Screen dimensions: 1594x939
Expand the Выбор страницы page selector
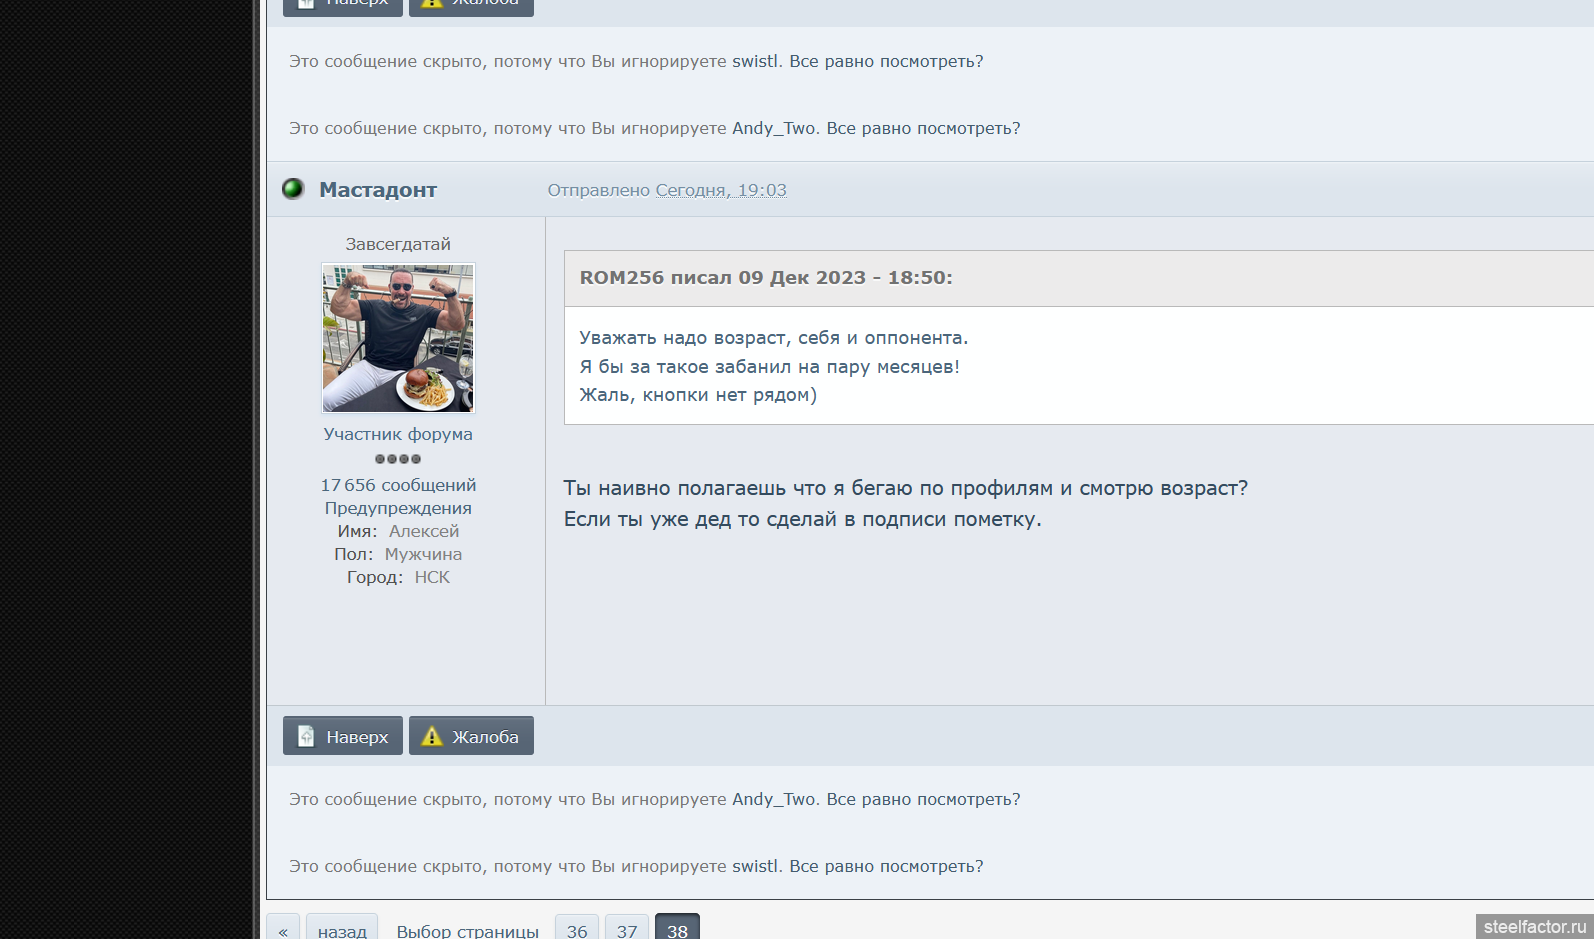click(x=467, y=930)
